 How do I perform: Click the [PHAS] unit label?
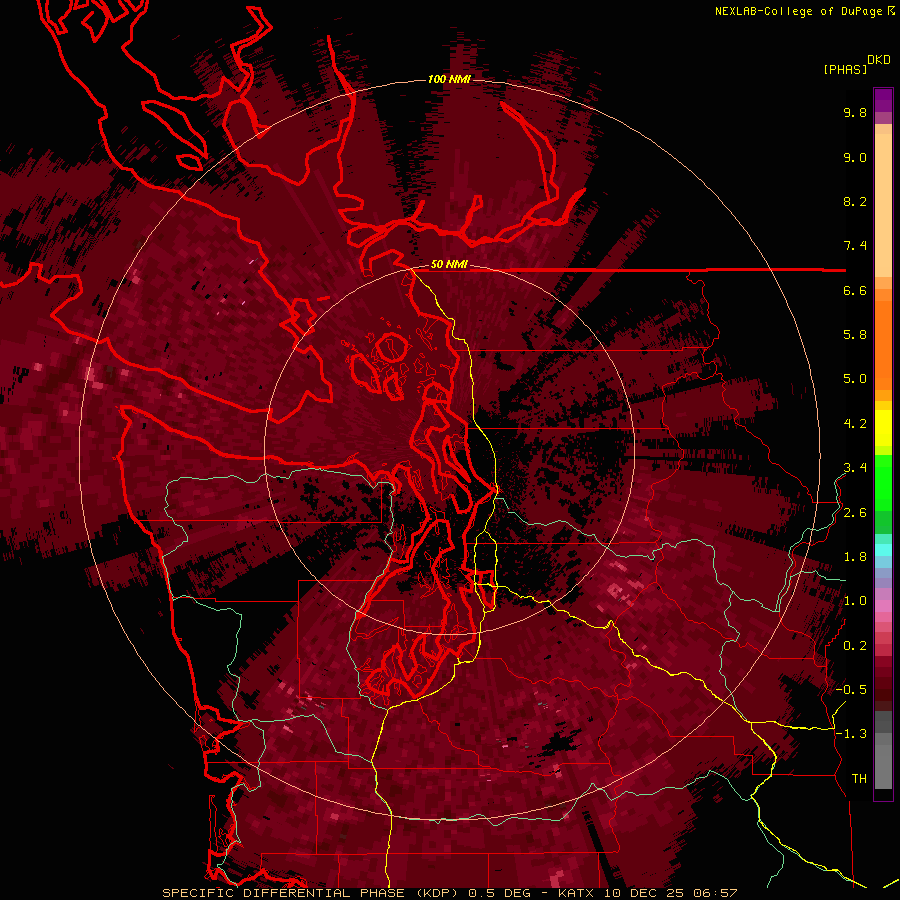tap(845, 69)
